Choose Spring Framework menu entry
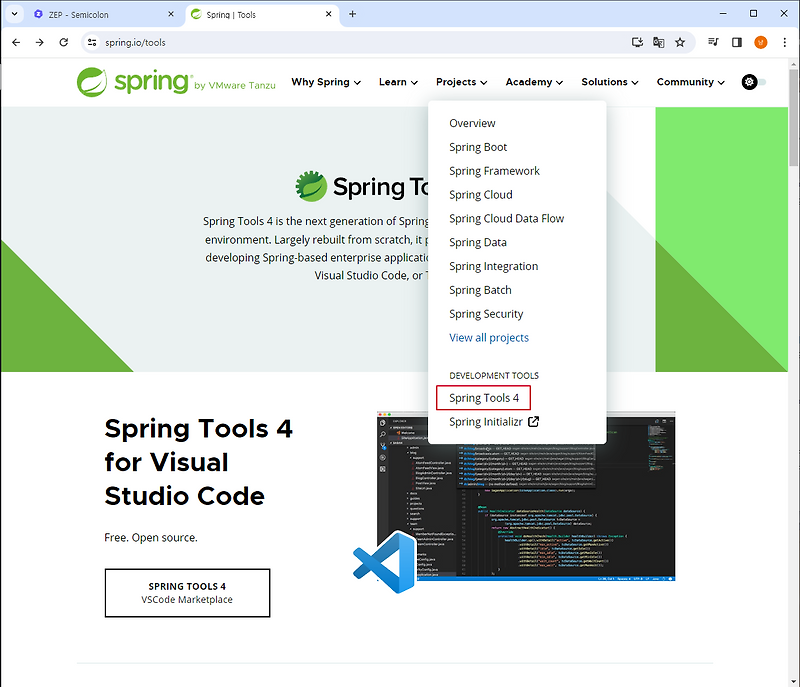The width and height of the screenshot is (800, 687). 494,171
